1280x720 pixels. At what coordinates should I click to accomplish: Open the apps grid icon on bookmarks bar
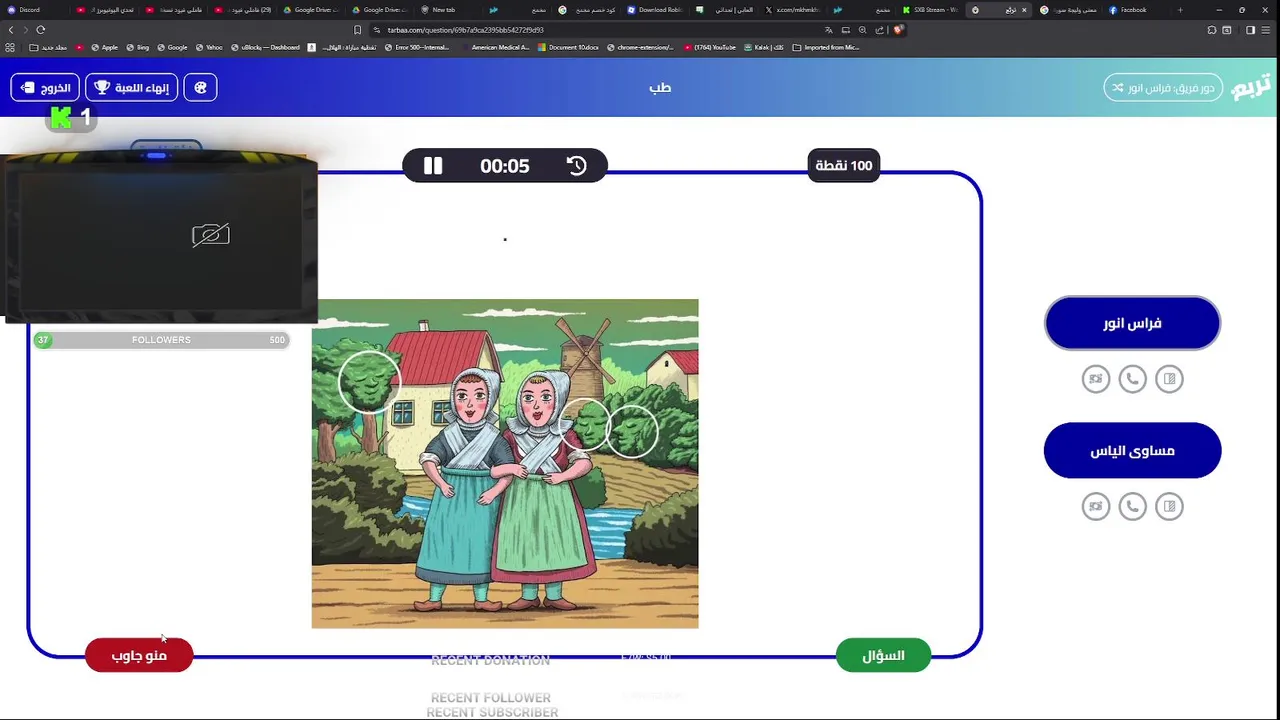tap(10, 47)
